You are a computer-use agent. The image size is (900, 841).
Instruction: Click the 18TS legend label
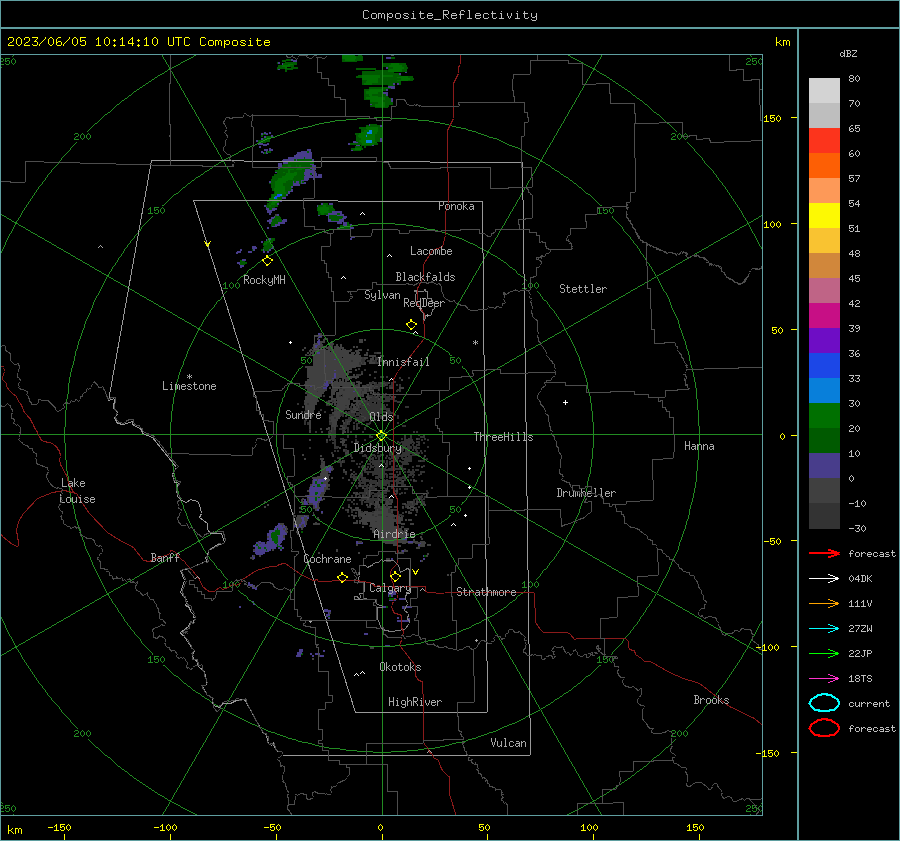tap(860, 679)
